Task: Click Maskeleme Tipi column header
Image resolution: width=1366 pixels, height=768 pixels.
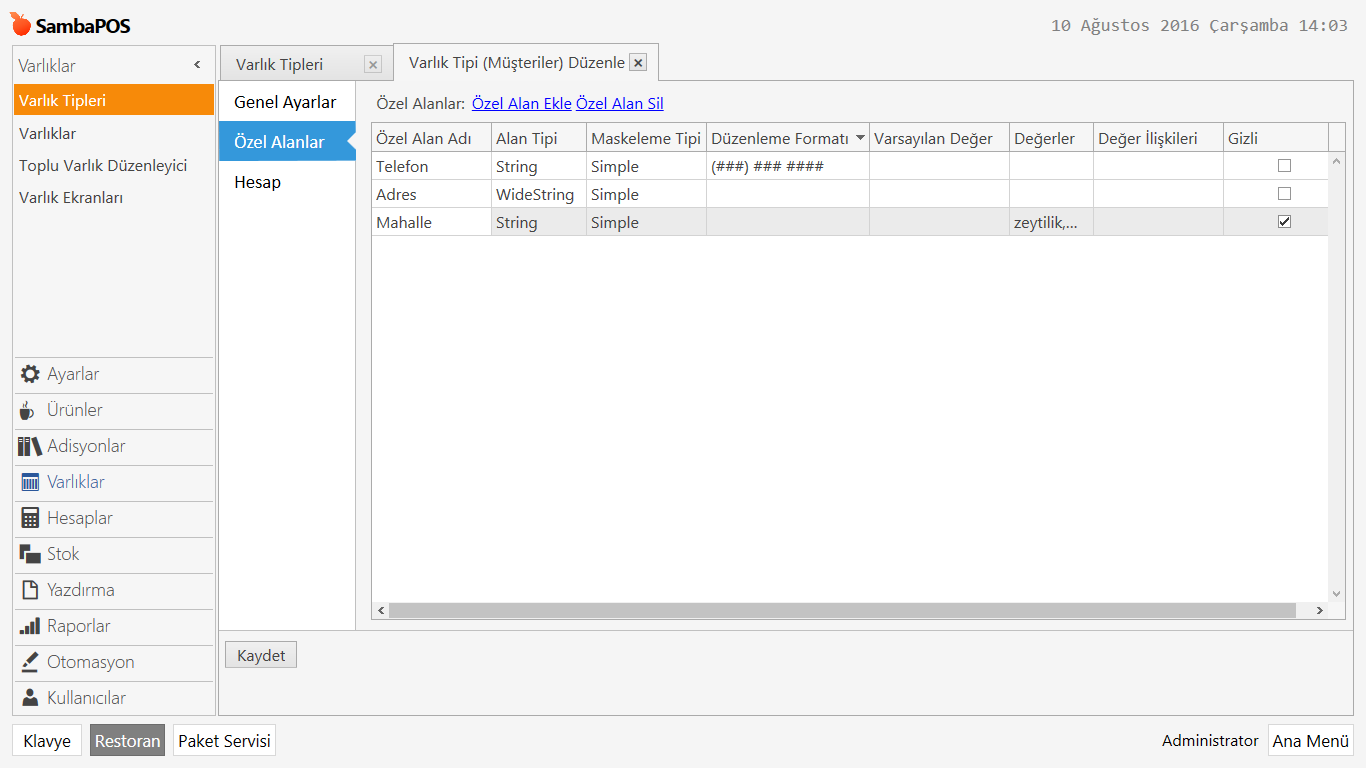Action: coord(646,138)
